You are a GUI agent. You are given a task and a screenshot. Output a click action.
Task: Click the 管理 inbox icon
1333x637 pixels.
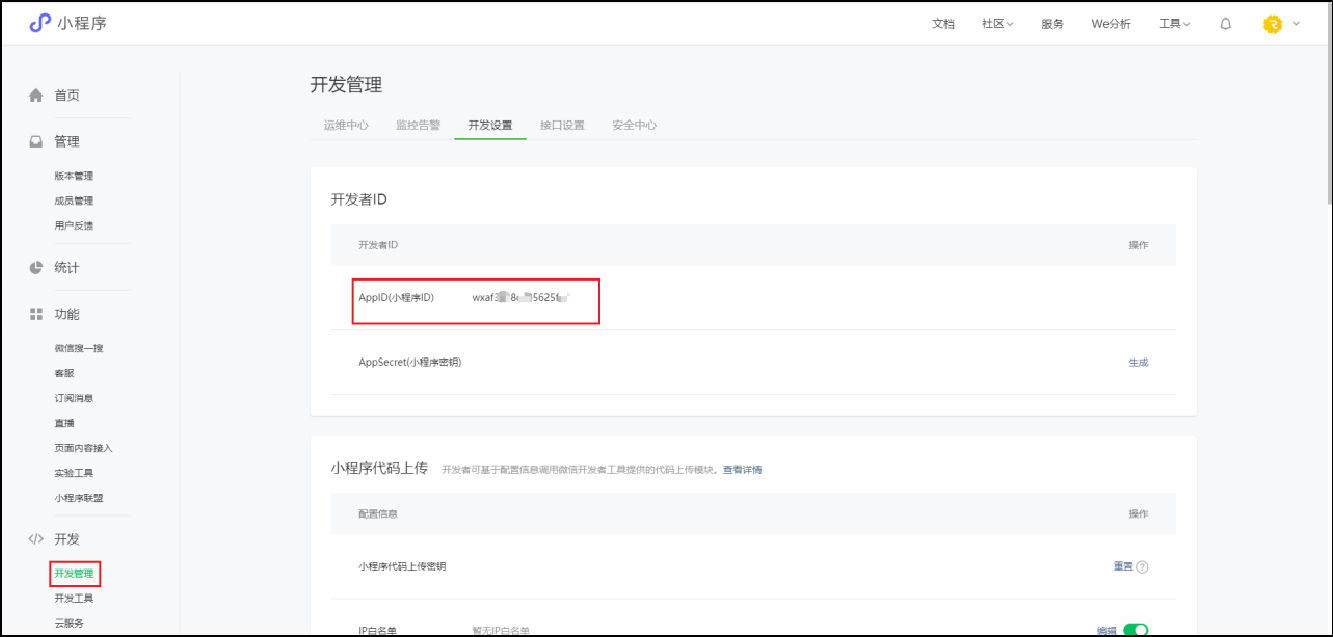point(36,142)
